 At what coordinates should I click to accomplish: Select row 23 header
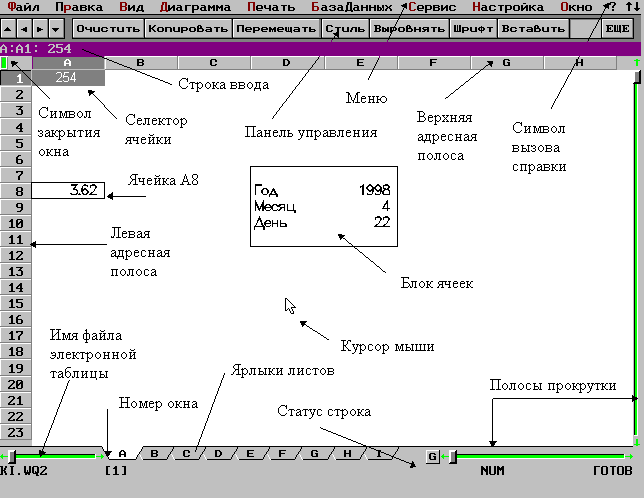[16, 432]
